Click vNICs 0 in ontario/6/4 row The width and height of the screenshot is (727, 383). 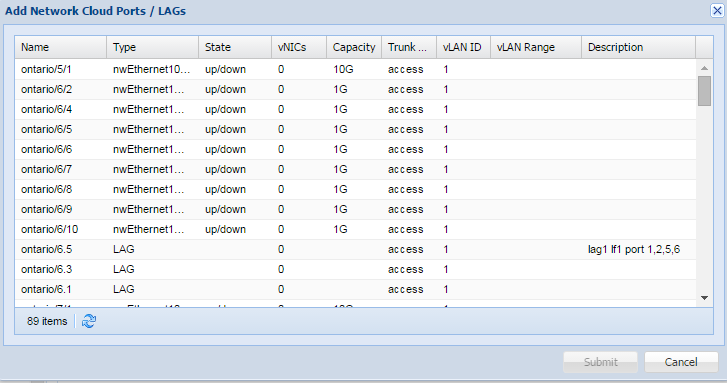click(x=281, y=109)
